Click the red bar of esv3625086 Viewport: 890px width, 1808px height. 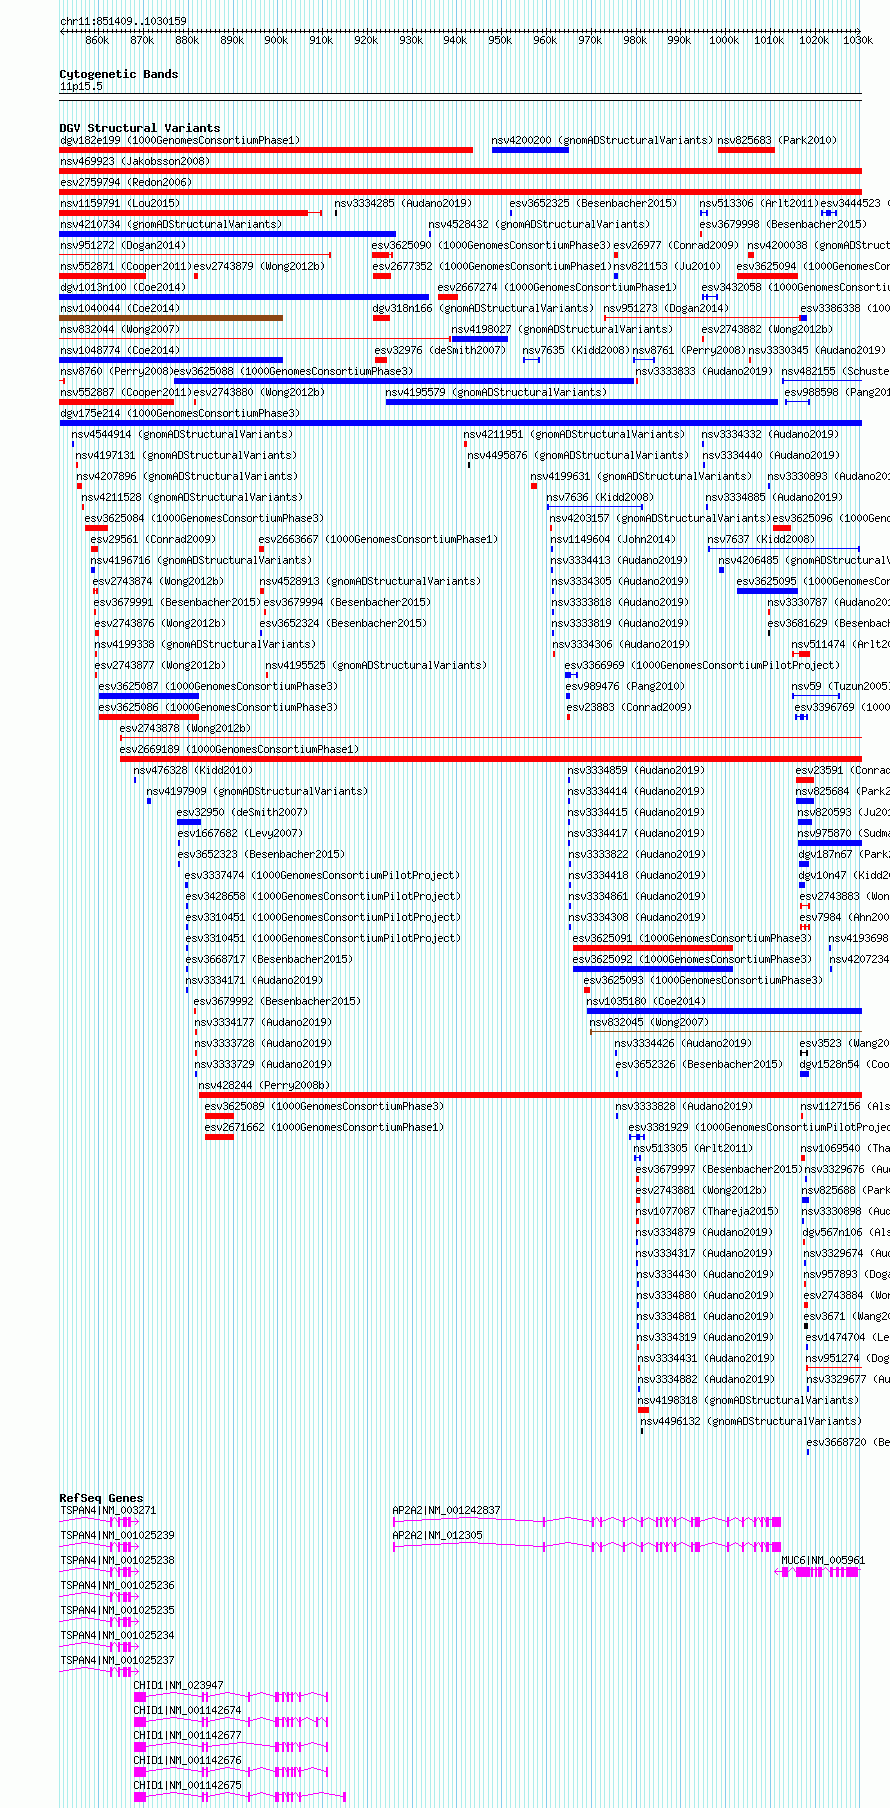(x=149, y=717)
